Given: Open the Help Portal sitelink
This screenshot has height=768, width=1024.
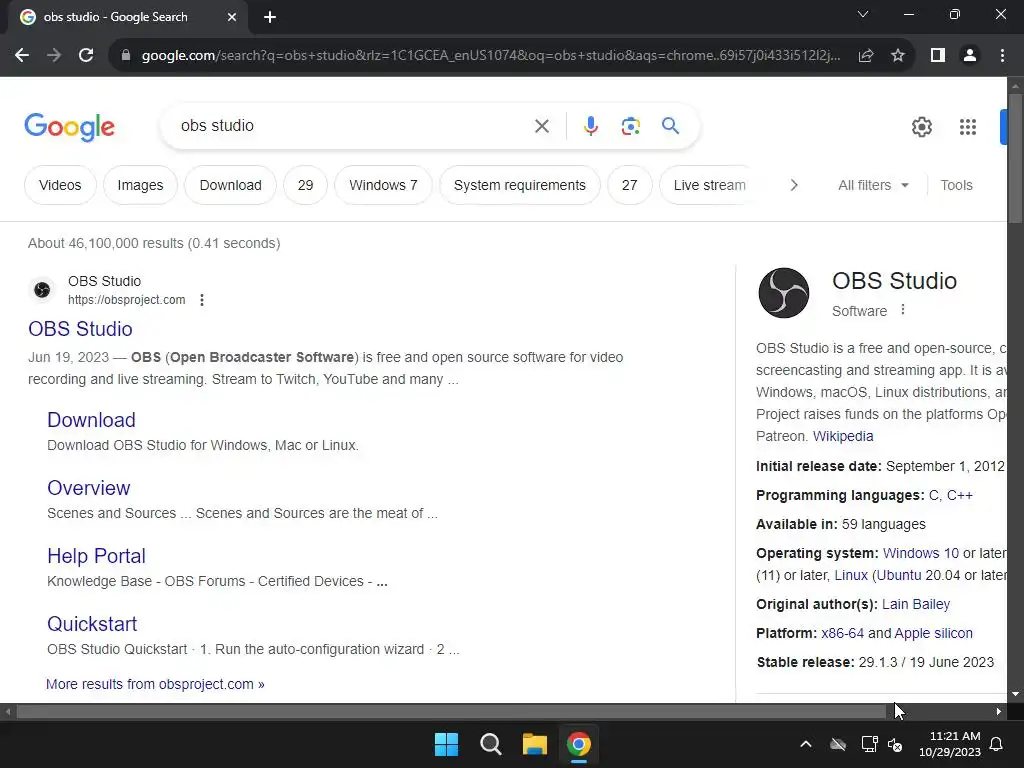Looking at the screenshot, I should (x=96, y=556).
